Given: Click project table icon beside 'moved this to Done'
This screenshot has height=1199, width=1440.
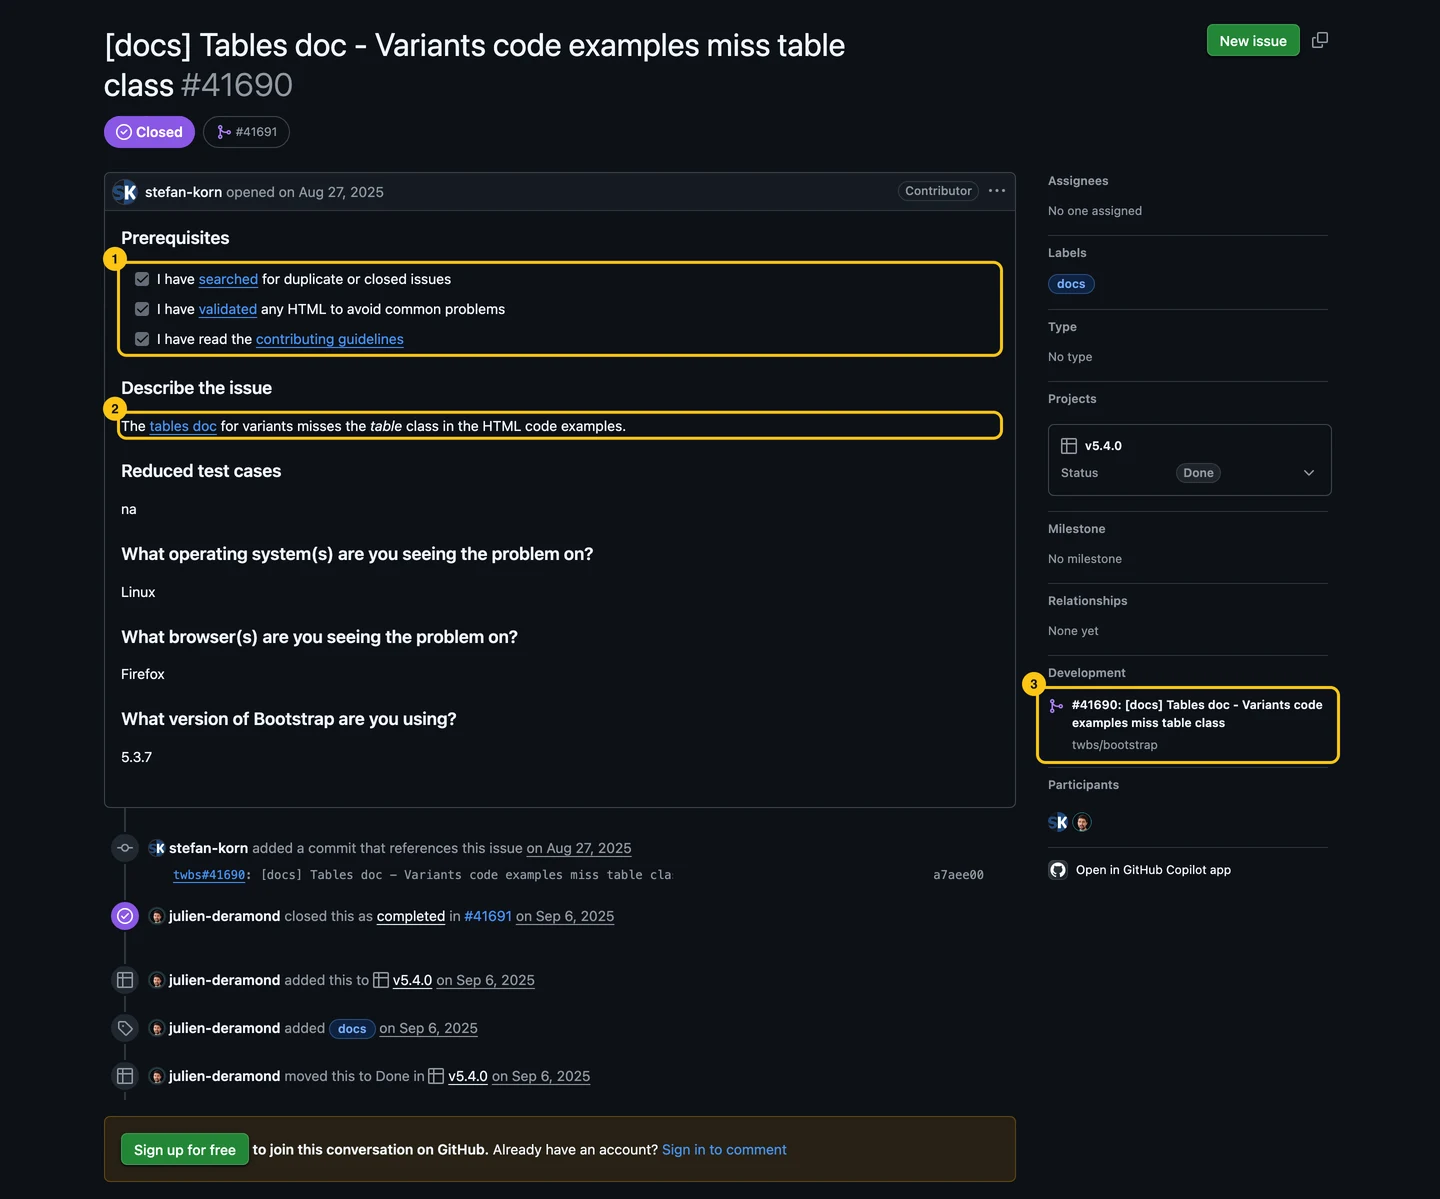Looking at the screenshot, I should point(125,1076).
